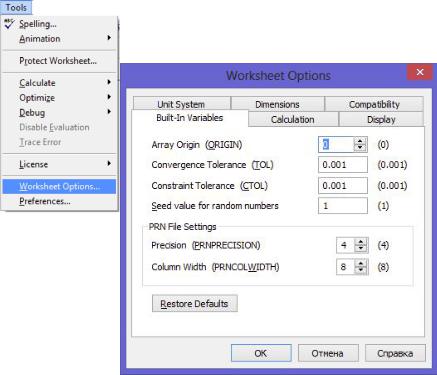437x375 pixels.
Task: Click the PRN File Settings group title
Action: [183, 227]
